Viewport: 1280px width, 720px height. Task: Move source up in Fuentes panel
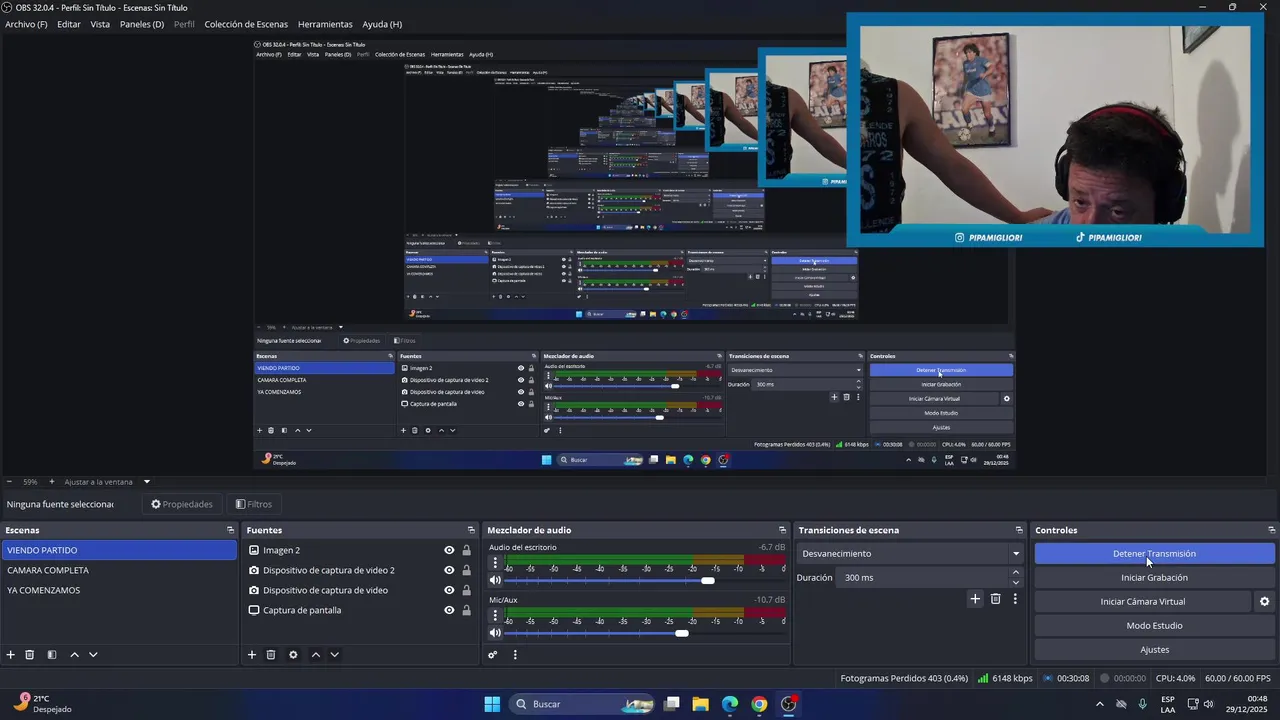(x=315, y=655)
